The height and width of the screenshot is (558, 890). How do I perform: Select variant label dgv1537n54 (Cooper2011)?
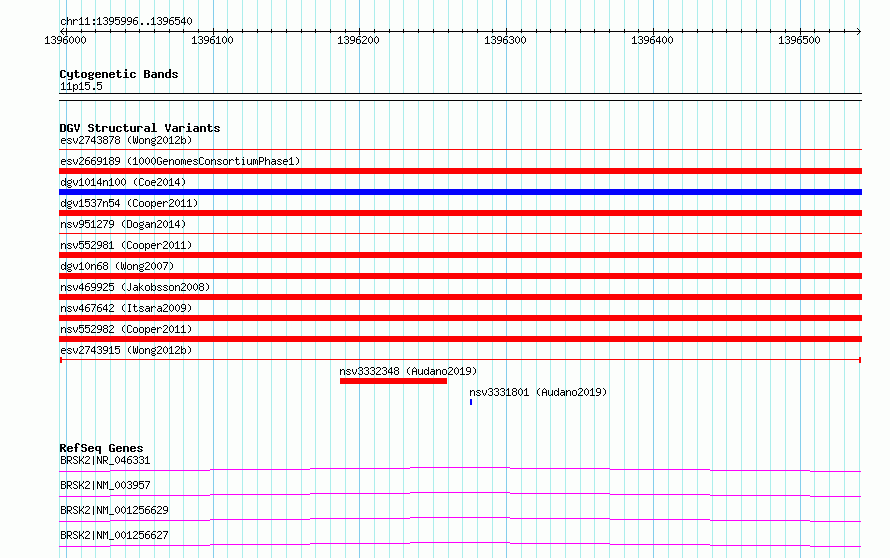[129, 203]
